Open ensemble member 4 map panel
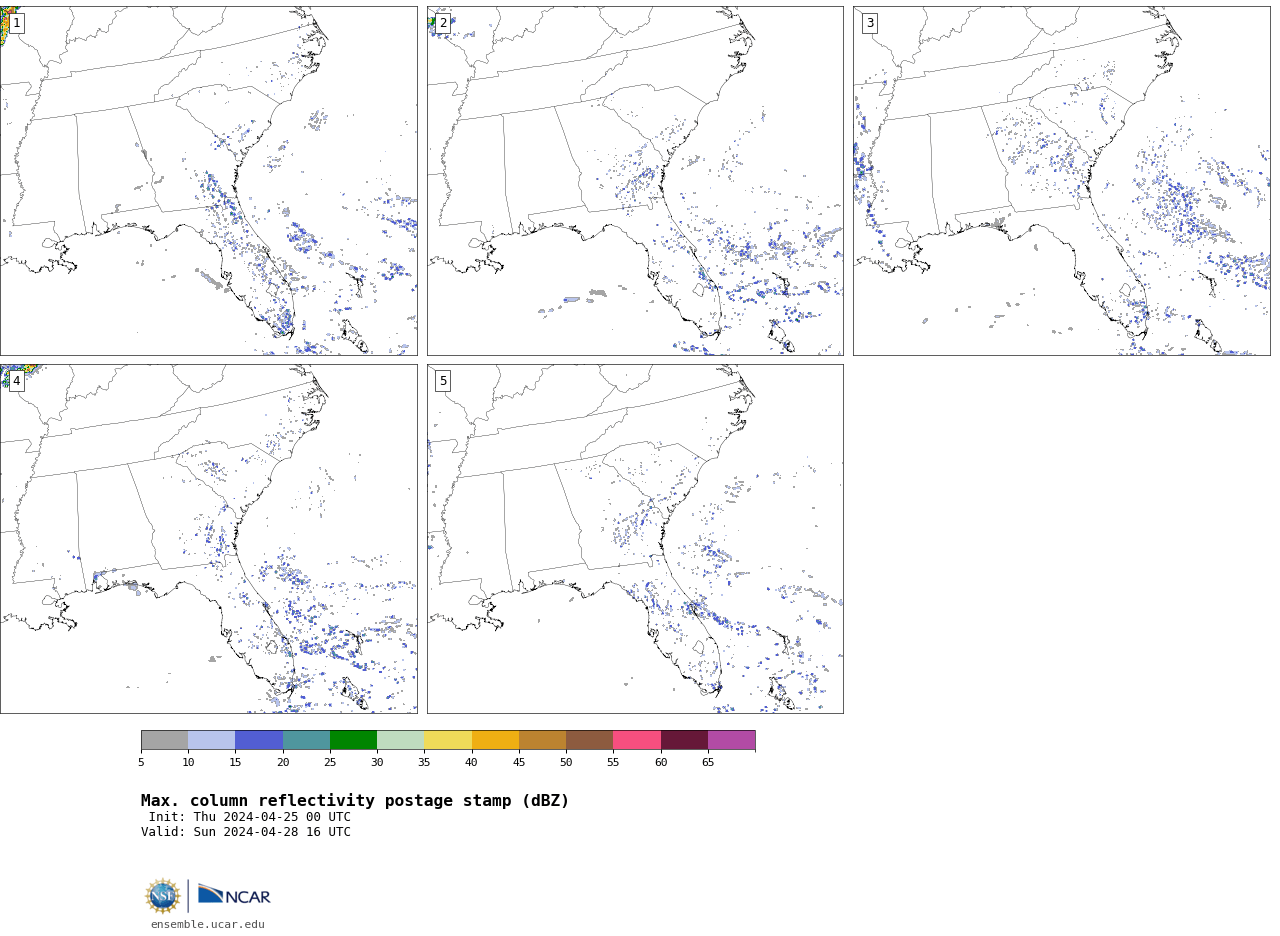The height and width of the screenshot is (936, 1280). [208, 539]
